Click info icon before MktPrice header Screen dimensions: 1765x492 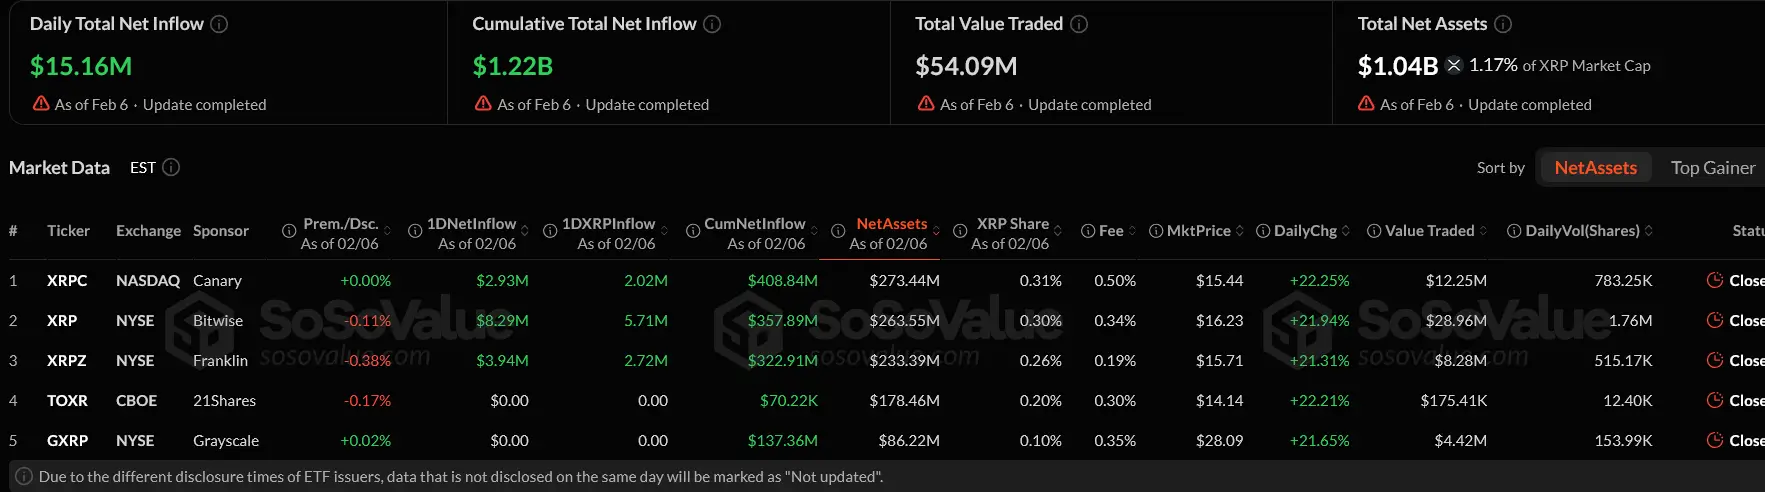click(1156, 231)
